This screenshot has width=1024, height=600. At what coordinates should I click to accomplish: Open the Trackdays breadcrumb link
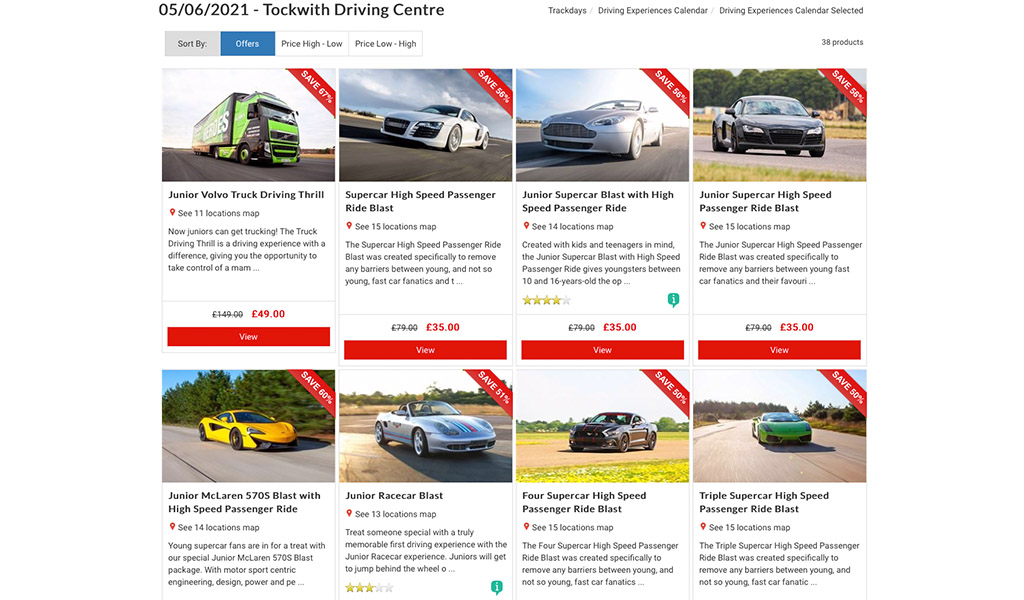point(567,10)
